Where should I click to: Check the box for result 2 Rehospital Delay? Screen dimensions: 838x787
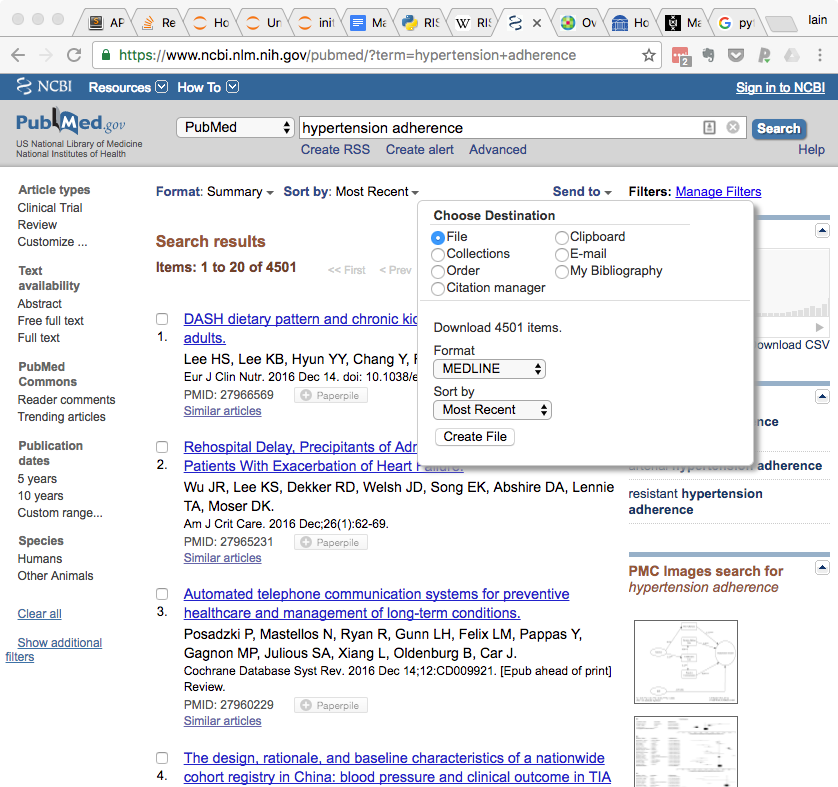[x=162, y=447]
